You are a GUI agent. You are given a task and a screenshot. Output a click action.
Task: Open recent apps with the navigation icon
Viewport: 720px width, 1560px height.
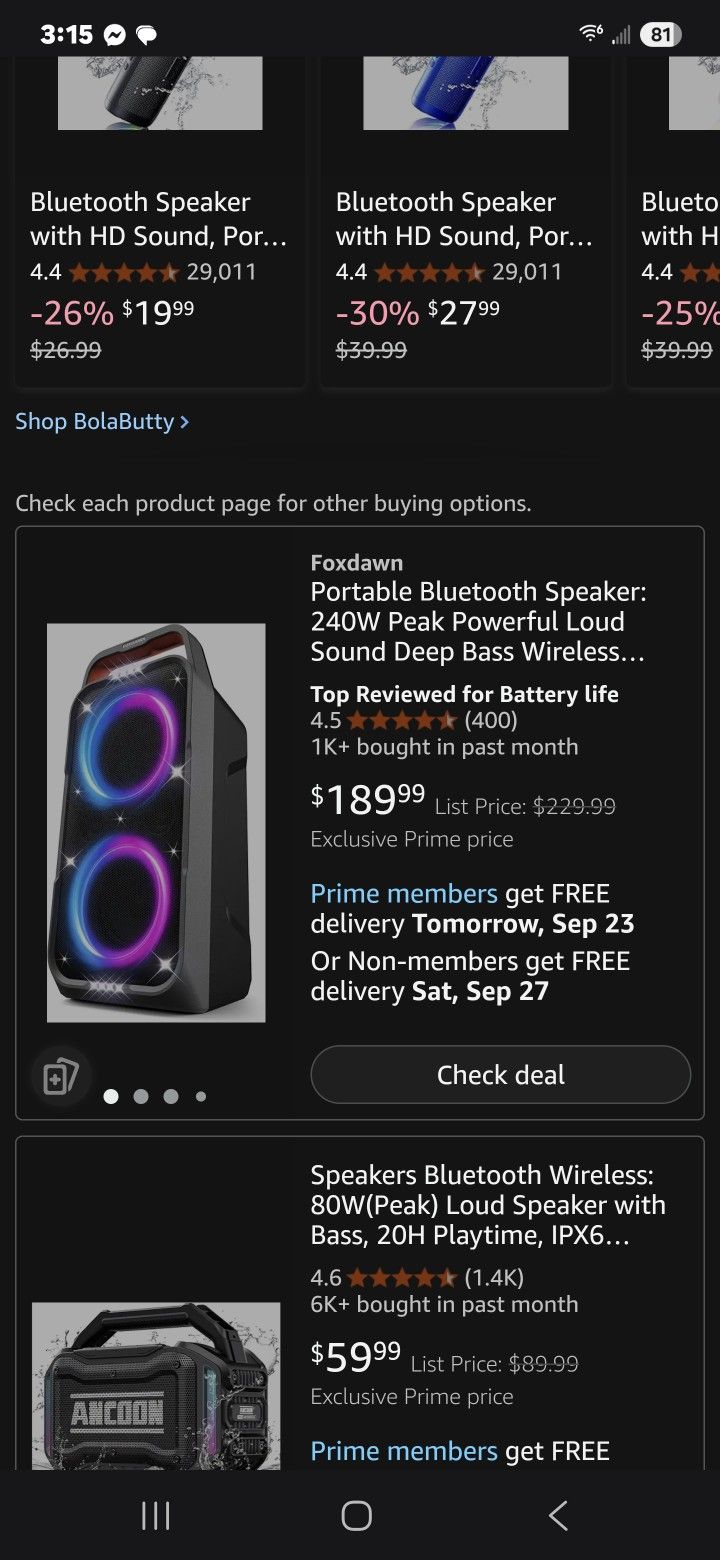(x=155, y=1515)
